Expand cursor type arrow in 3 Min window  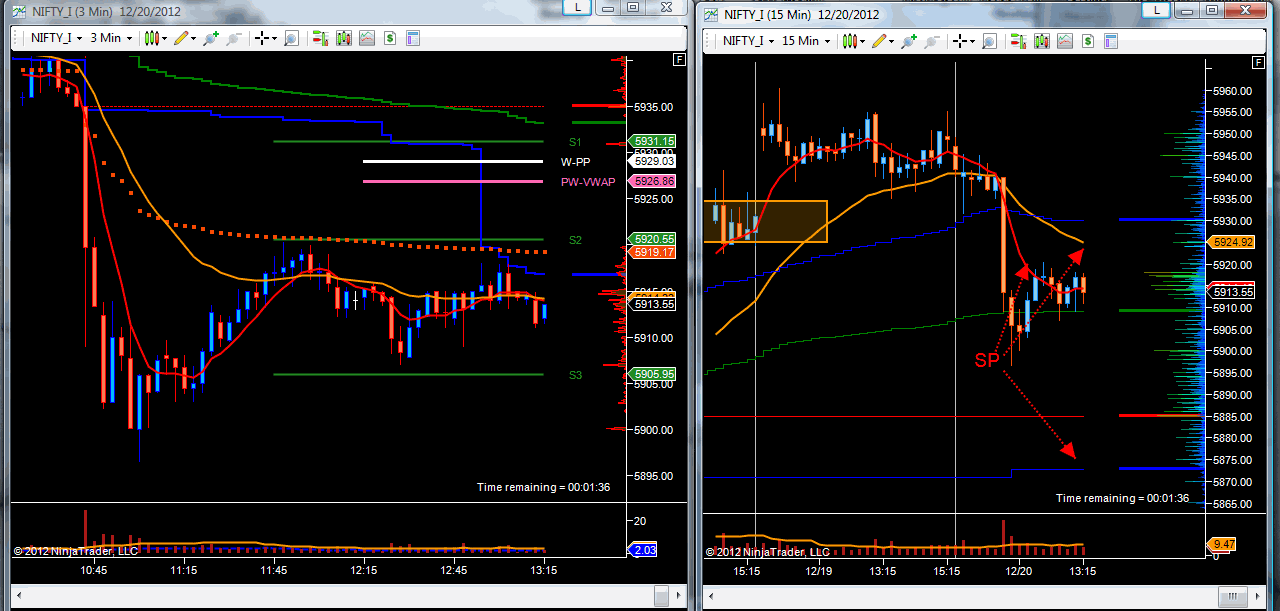274,38
